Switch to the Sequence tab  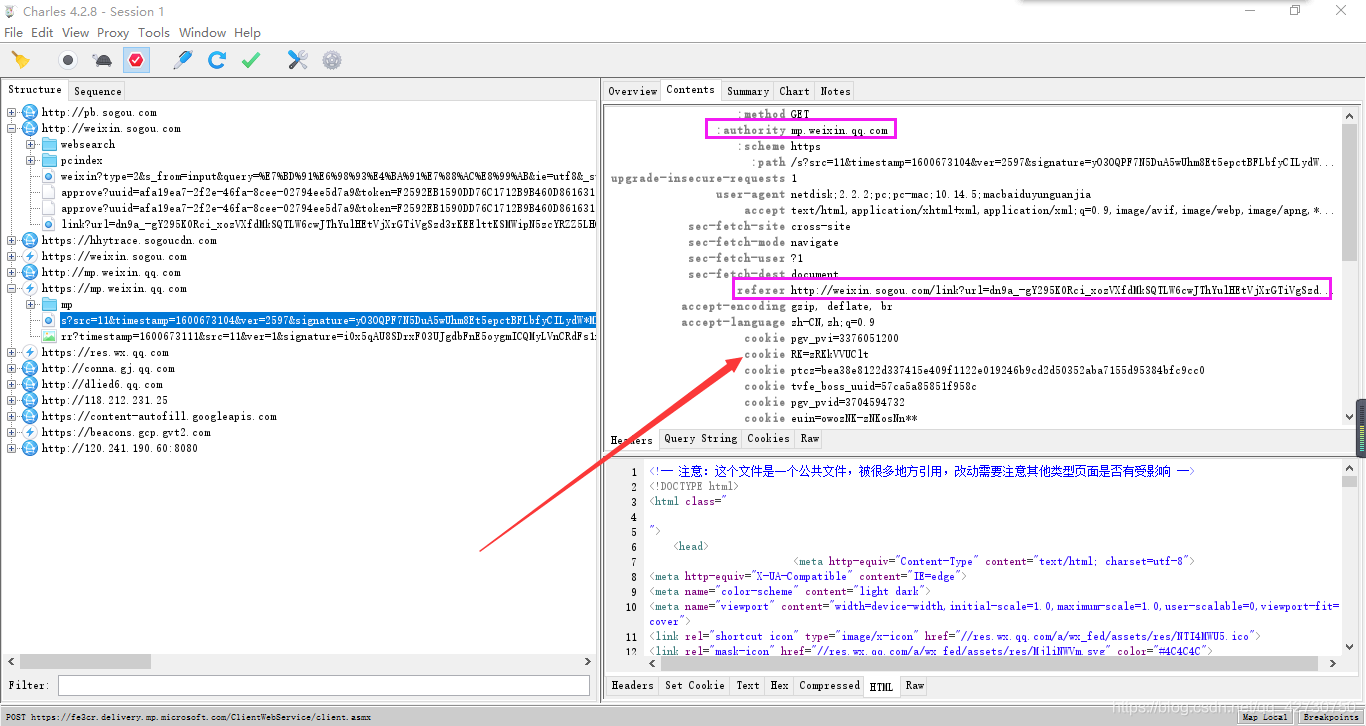98,91
